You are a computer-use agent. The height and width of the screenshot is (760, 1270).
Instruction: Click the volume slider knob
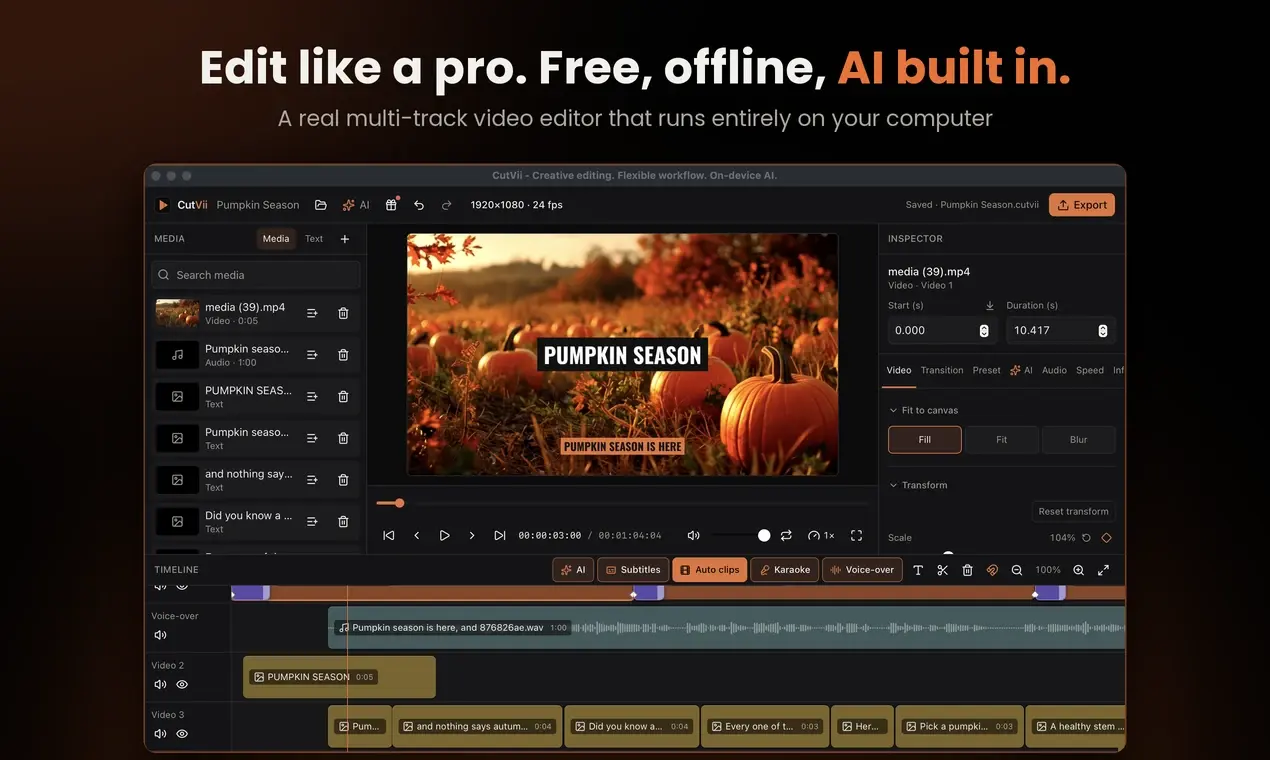[764, 536]
